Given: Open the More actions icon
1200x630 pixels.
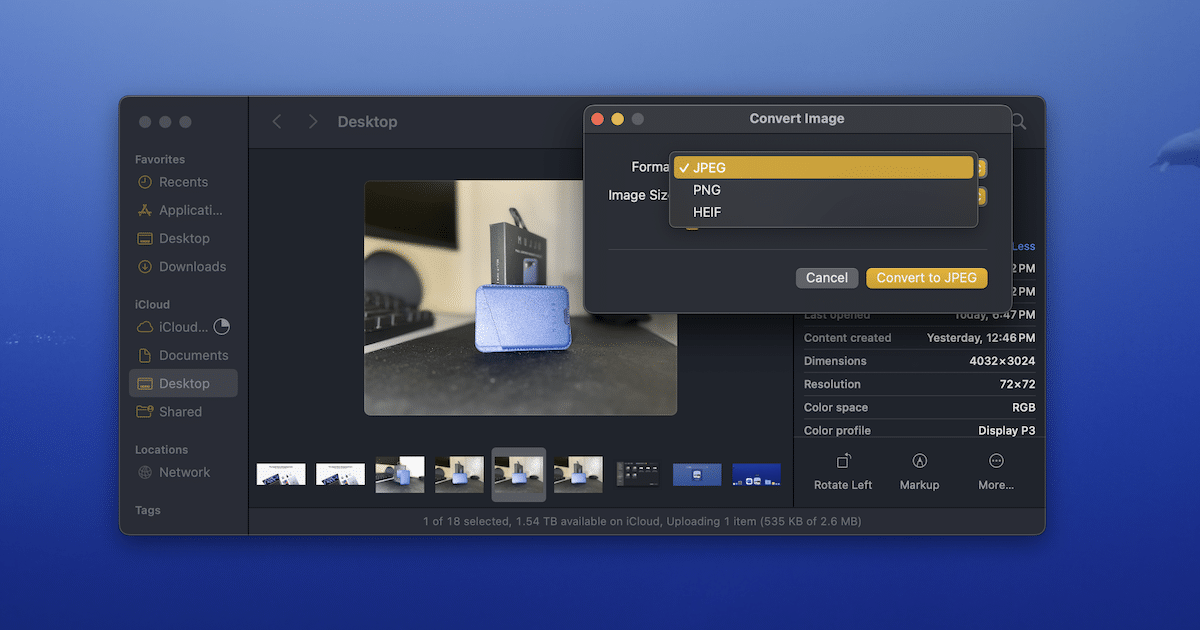Looking at the screenshot, I should (x=996, y=461).
